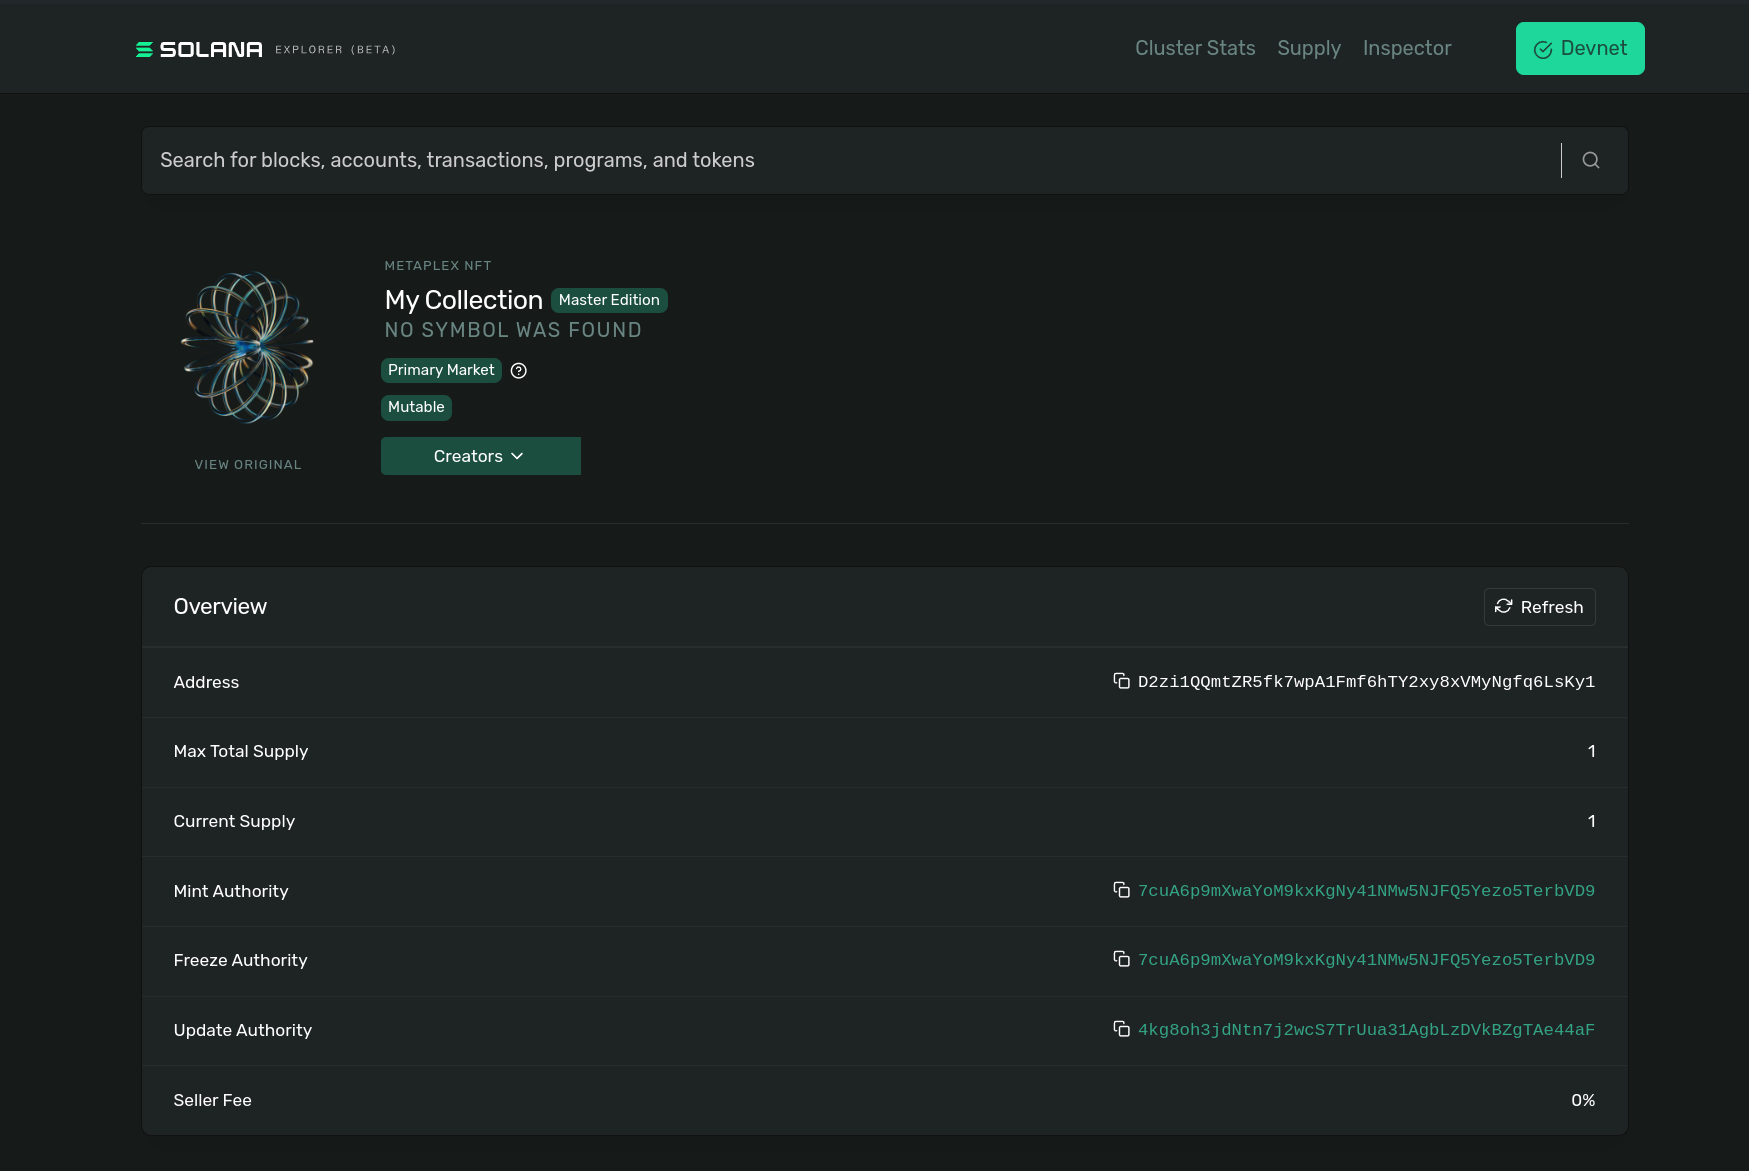Click the Solana logo in the header
The image size is (1749, 1171).
tap(199, 49)
